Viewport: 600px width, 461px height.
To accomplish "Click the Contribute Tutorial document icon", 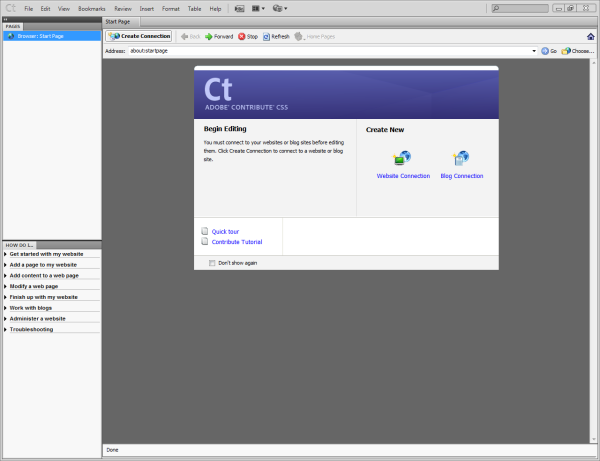I will click(205, 241).
